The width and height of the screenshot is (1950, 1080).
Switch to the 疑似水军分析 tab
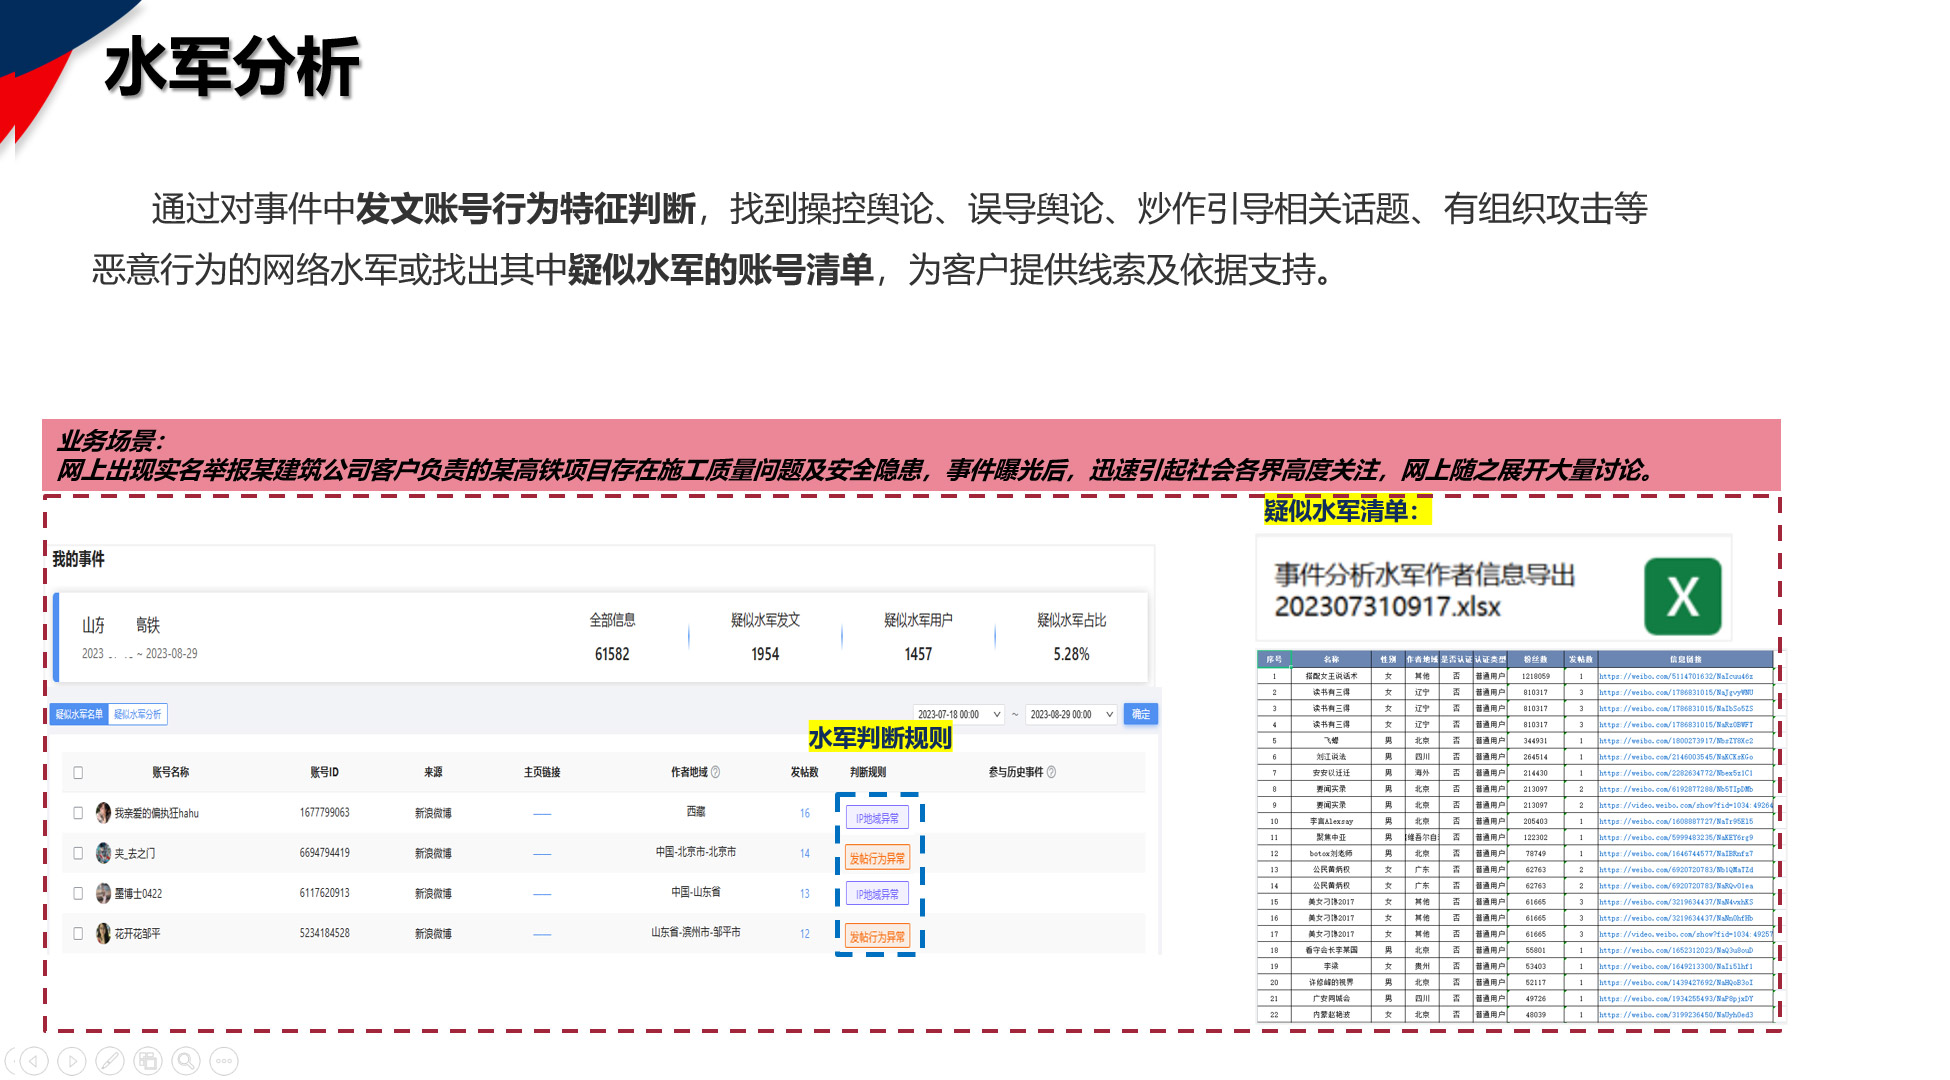(138, 714)
